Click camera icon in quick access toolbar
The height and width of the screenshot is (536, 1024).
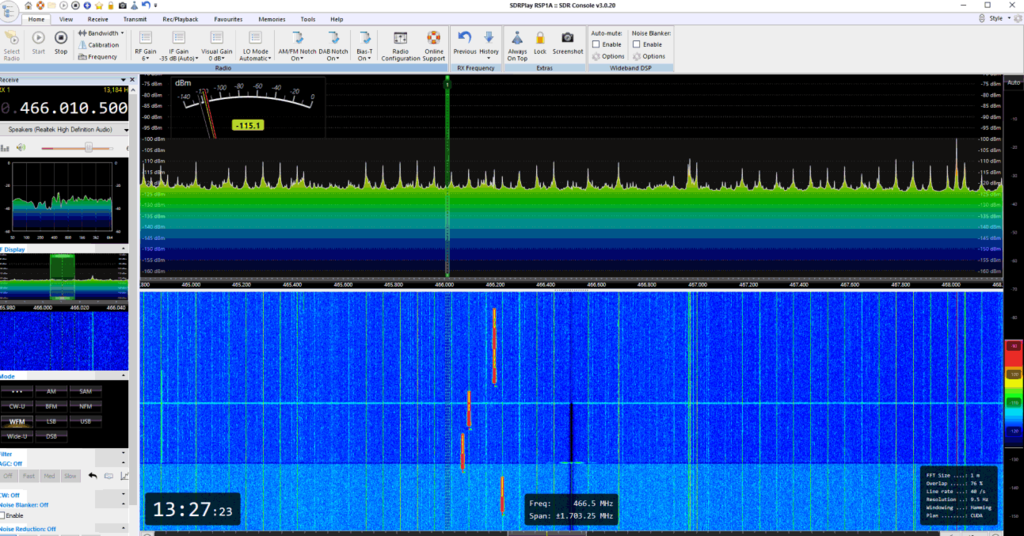(122, 5)
